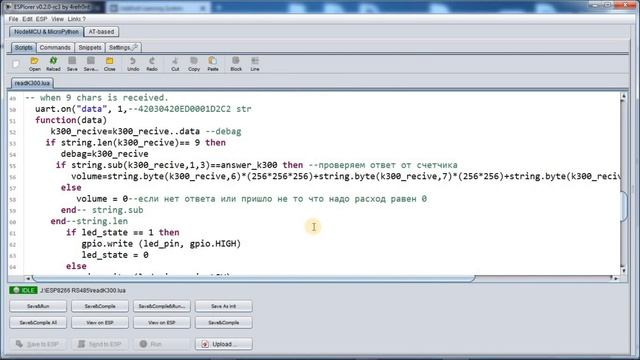Copy the selected code
The image size is (640, 360).
point(194,64)
